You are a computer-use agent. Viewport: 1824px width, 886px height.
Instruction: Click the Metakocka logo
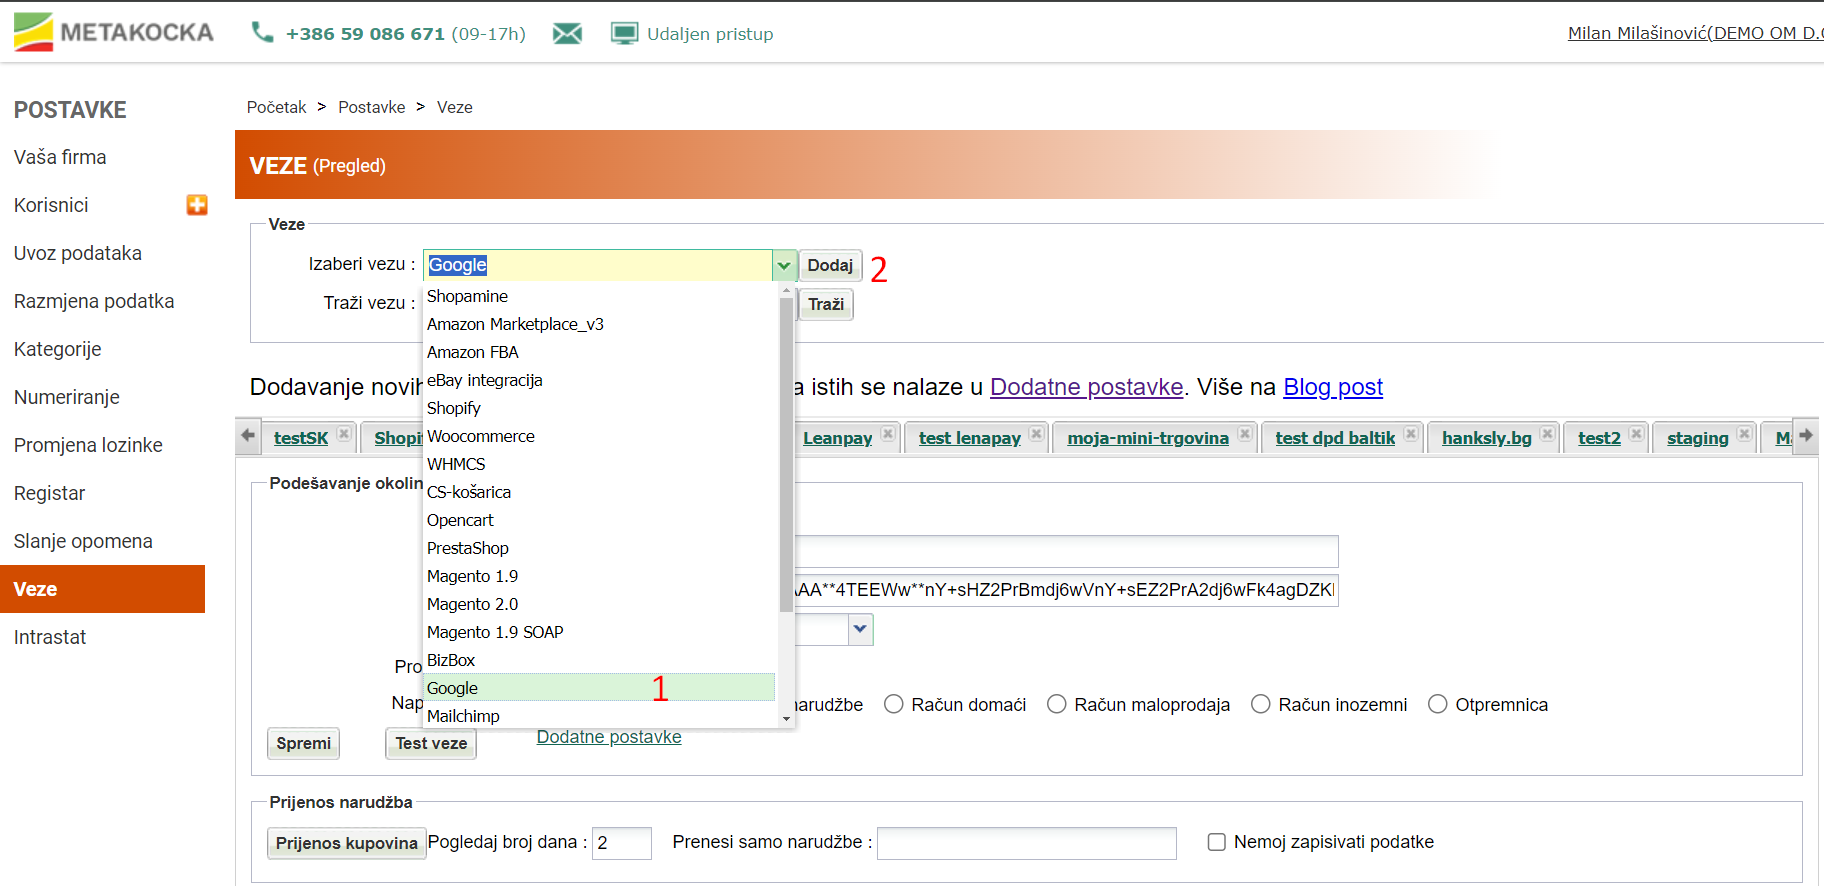[113, 32]
